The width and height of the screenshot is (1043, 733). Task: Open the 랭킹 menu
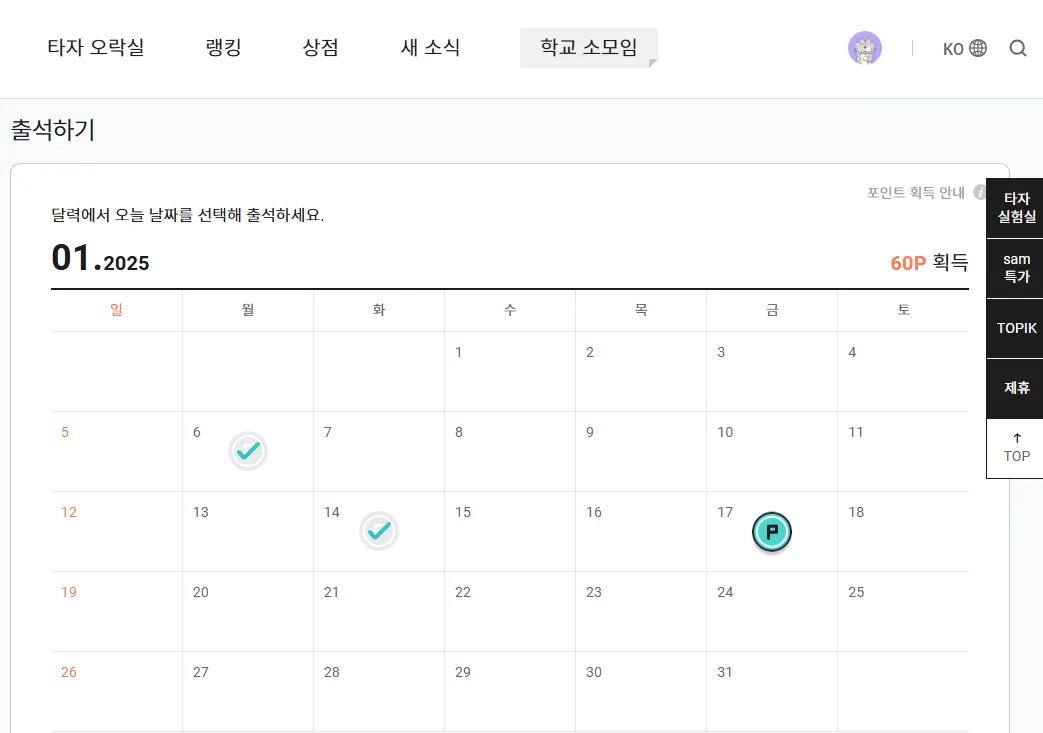point(223,47)
